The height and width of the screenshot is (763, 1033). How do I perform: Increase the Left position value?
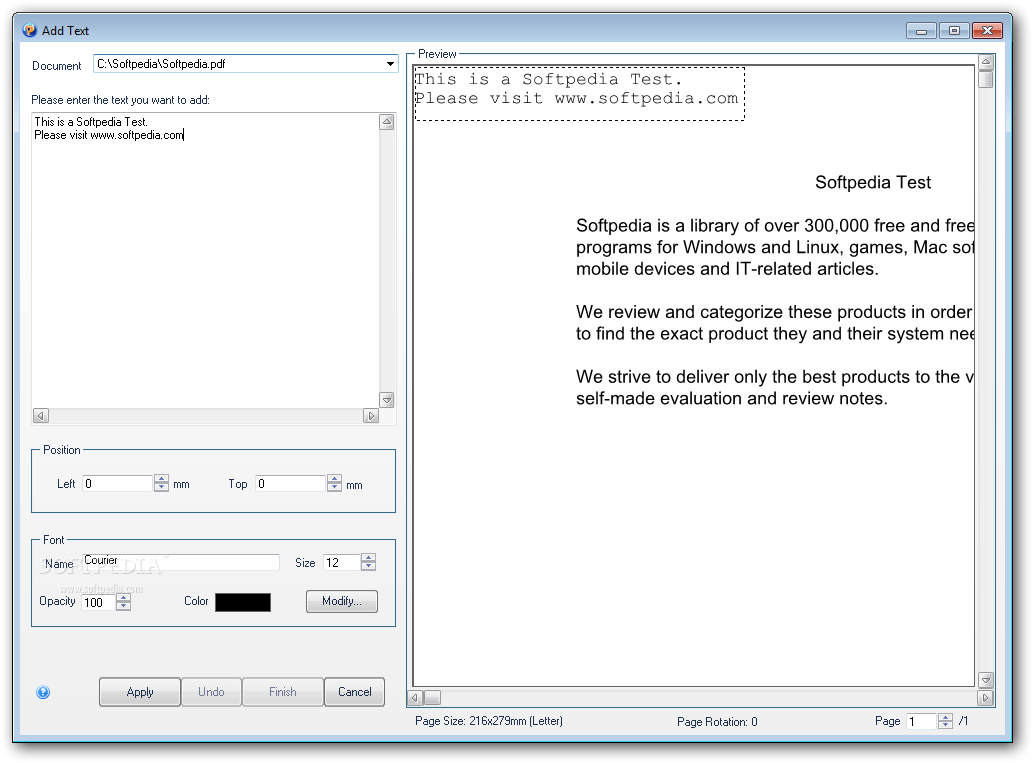(x=161, y=479)
